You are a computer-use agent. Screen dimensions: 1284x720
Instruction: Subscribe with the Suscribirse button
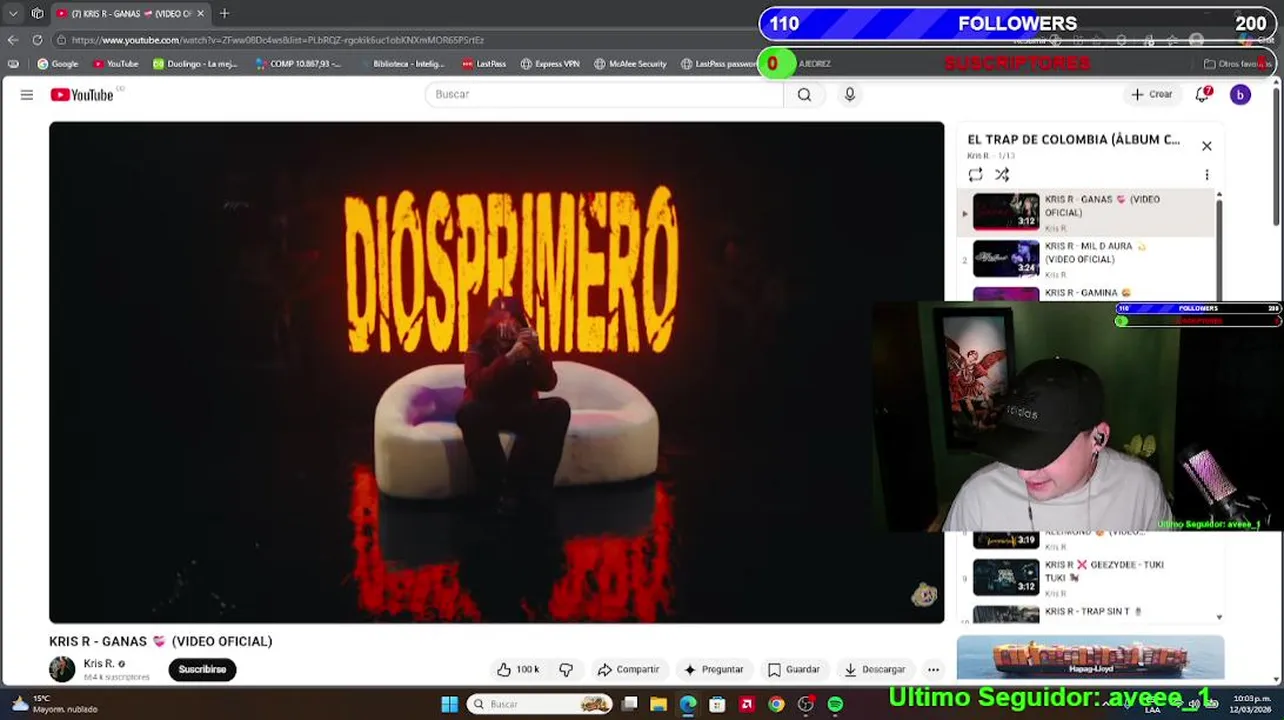[202, 669]
